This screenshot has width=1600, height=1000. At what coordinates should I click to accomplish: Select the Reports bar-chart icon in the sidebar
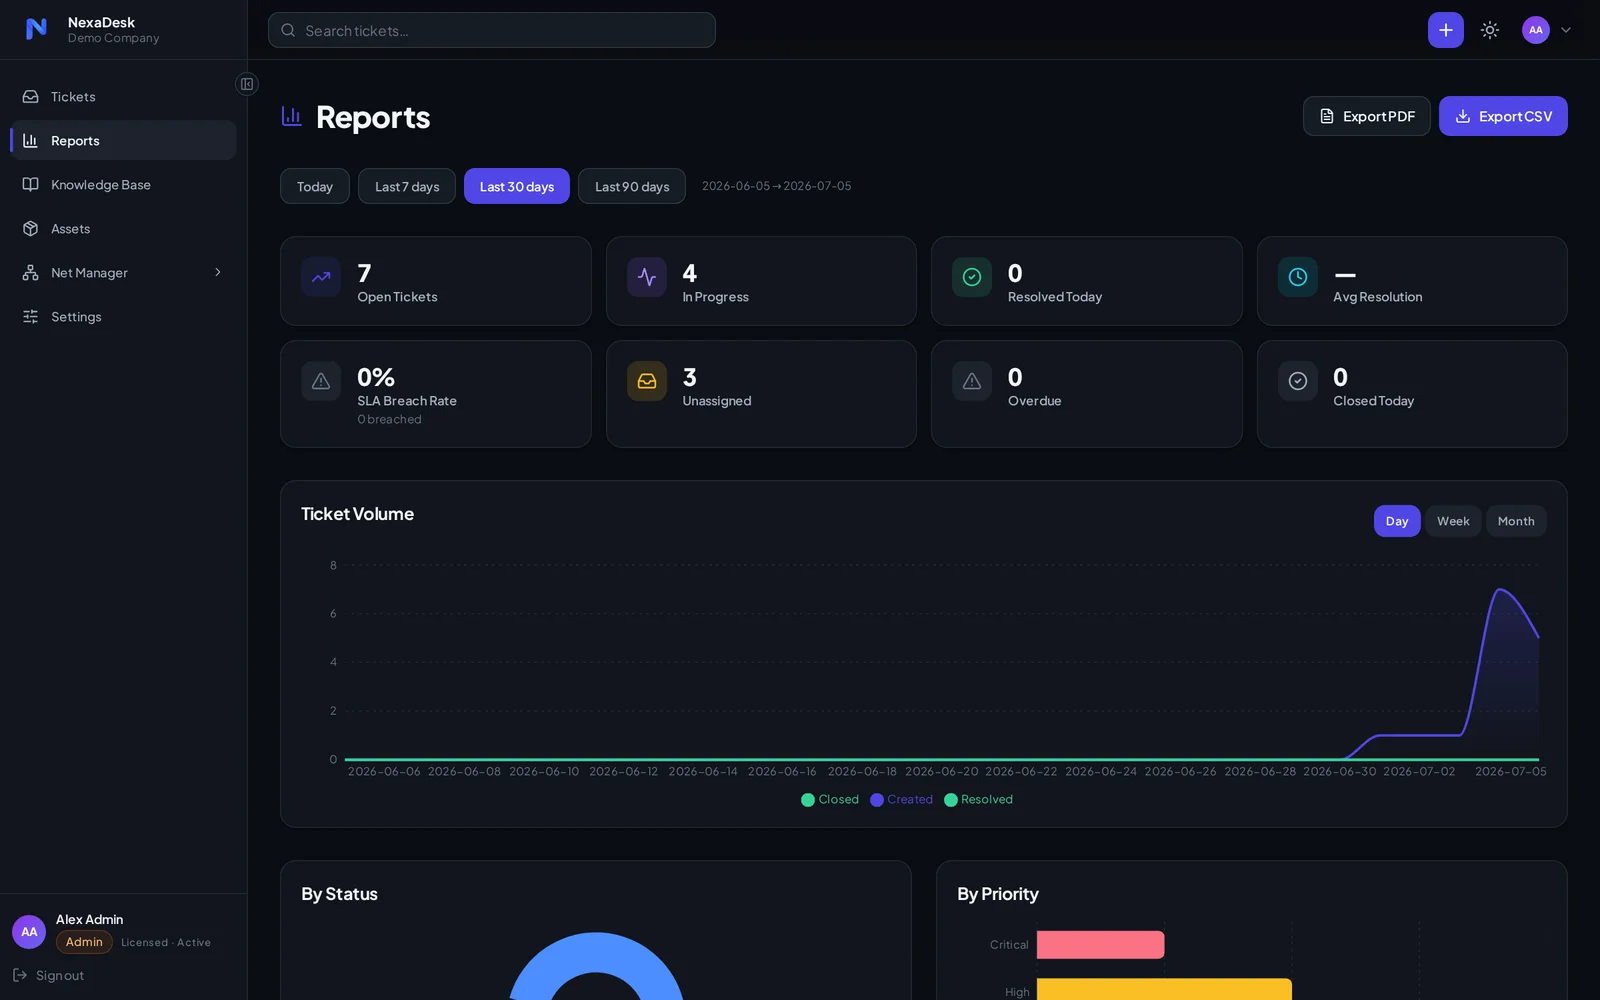pyautogui.click(x=30, y=141)
